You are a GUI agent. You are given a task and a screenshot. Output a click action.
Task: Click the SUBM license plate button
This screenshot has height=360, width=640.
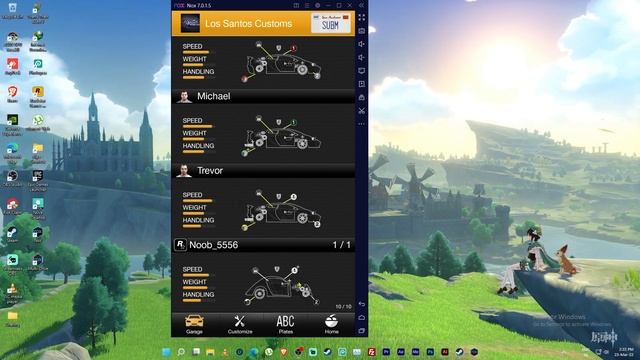coord(330,23)
